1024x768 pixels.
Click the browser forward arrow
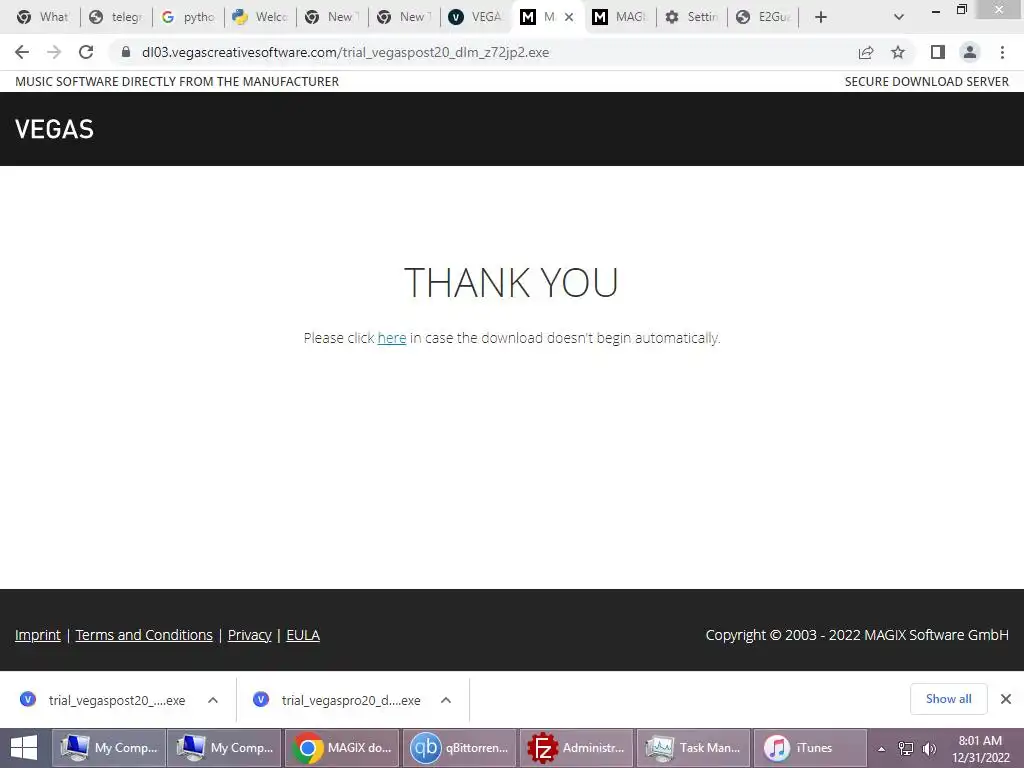54,52
